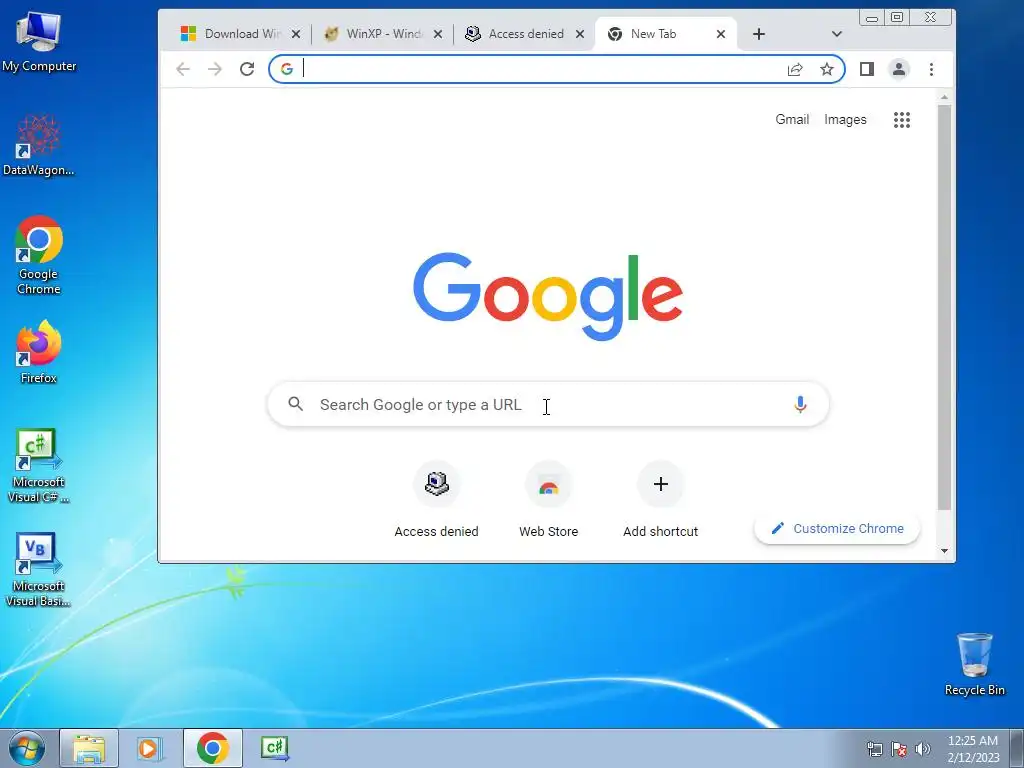Open the Action Center flag icon
The image size is (1024, 768).
click(x=899, y=748)
